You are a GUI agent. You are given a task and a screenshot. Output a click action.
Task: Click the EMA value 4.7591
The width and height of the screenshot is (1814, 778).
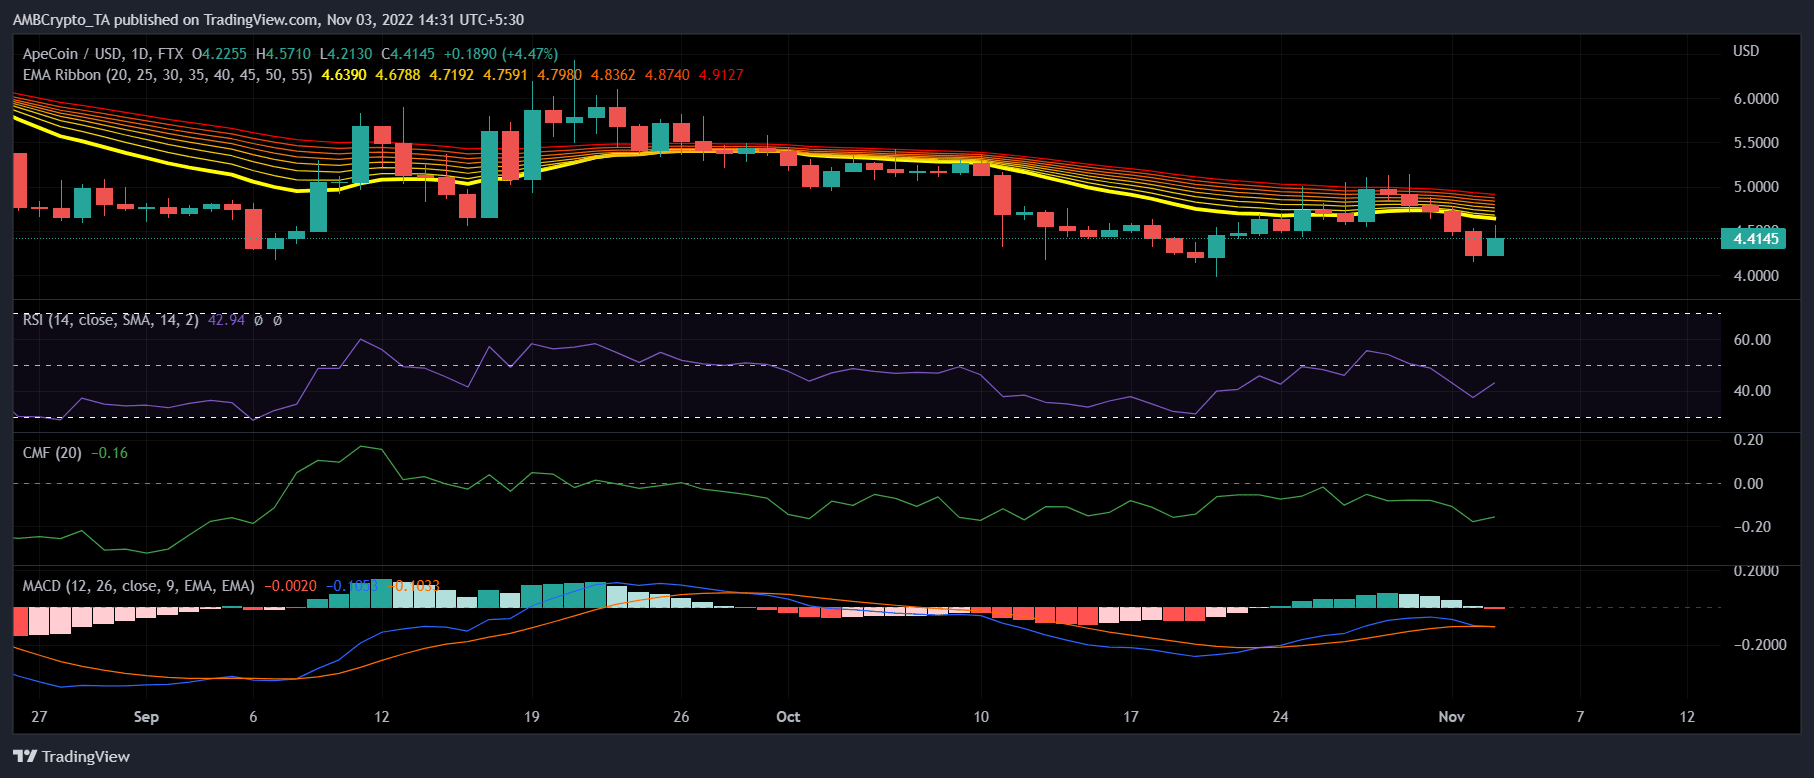pyautogui.click(x=505, y=75)
